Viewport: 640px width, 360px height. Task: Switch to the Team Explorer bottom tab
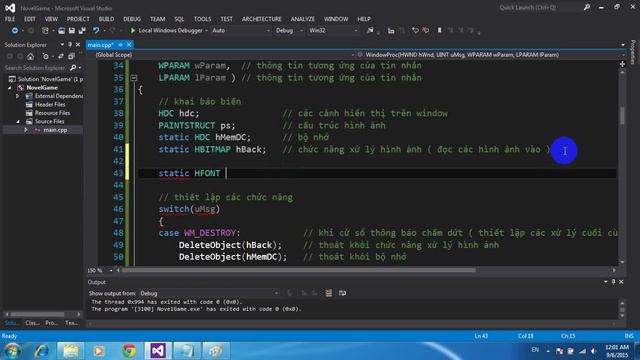coord(71,323)
